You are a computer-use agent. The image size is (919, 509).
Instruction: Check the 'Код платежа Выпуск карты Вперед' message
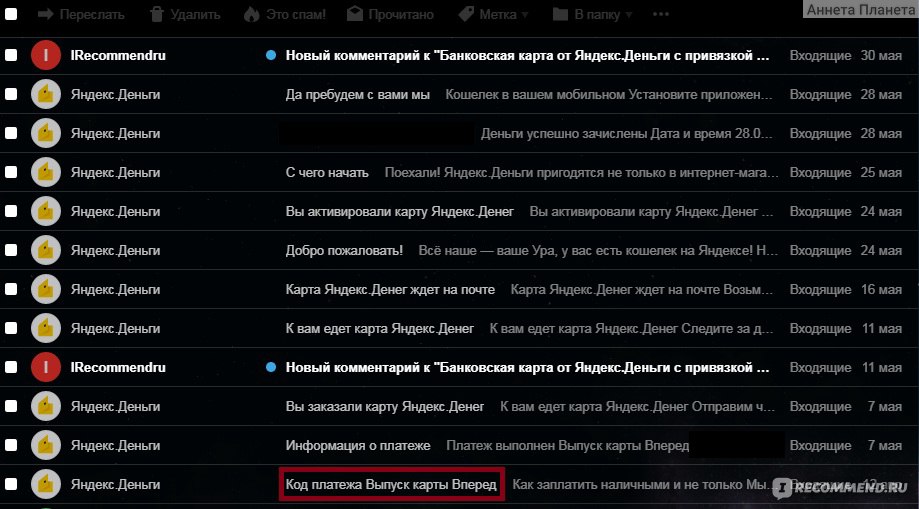coord(11,484)
